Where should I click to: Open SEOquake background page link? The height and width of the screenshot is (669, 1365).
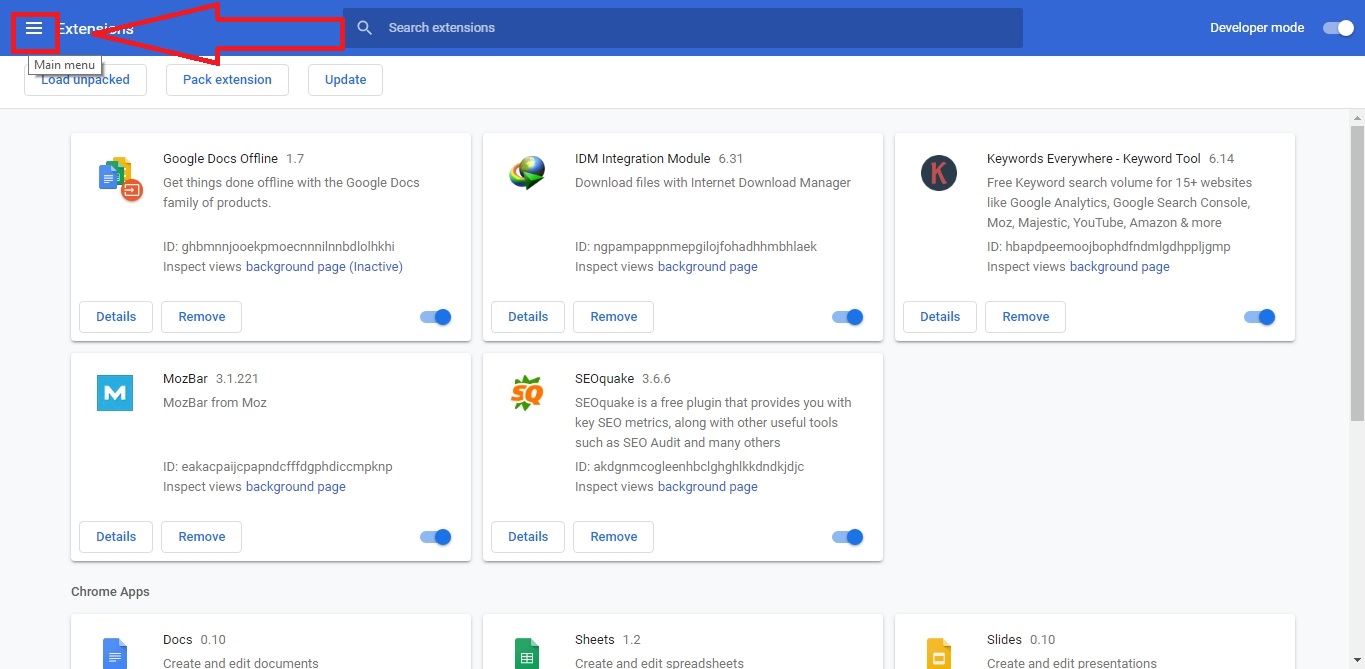pyautogui.click(x=708, y=487)
